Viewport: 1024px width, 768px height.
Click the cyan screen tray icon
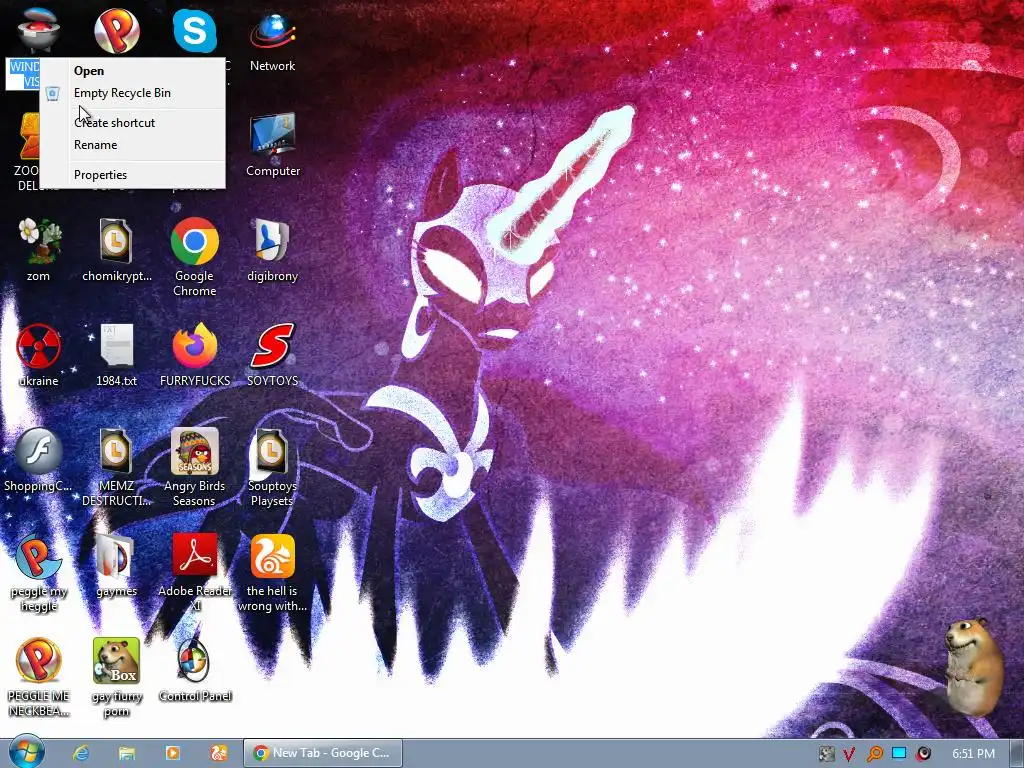pyautogui.click(x=899, y=754)
